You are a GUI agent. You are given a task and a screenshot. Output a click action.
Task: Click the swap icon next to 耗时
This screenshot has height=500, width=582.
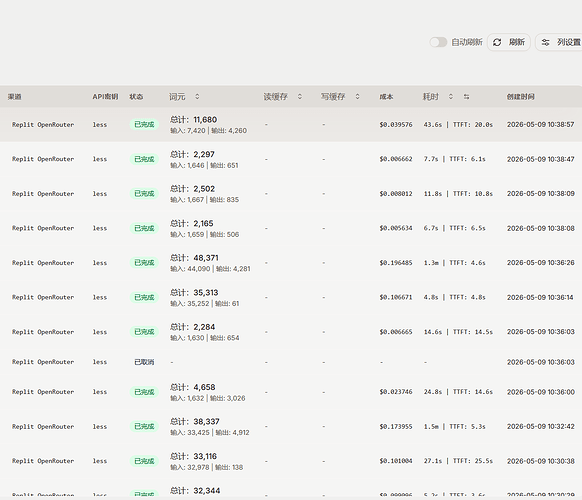(467, 97)
